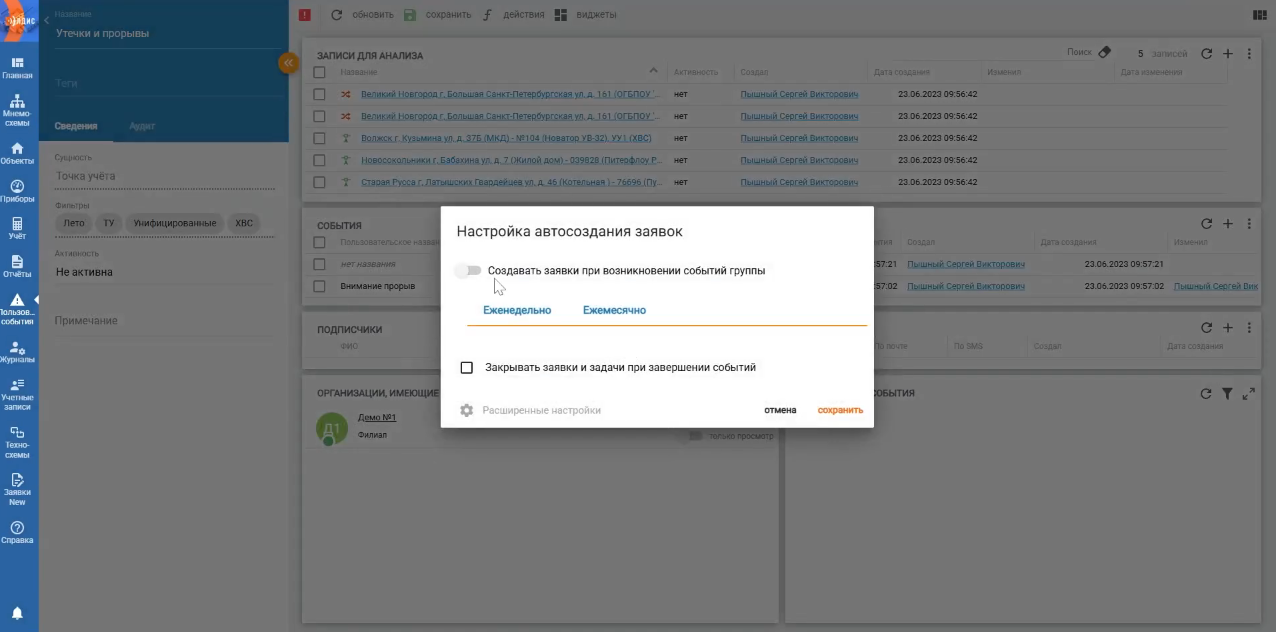
Task: Toggle create requests on group events switch
Action: point(468,271)
